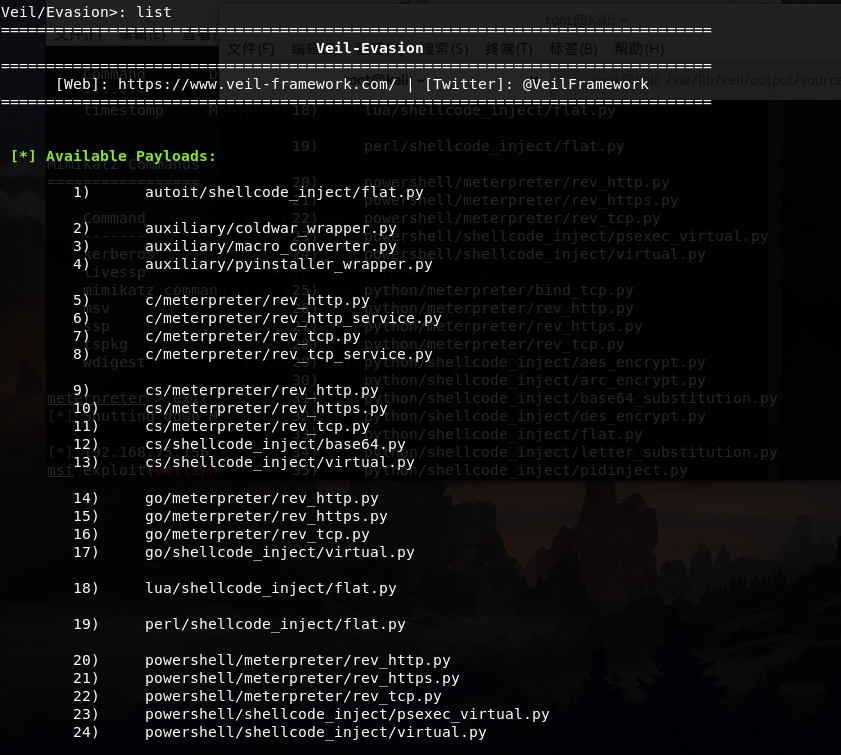841x755 pixels.
Task: Open the 文件(F) menu
Action: point(250,49)
